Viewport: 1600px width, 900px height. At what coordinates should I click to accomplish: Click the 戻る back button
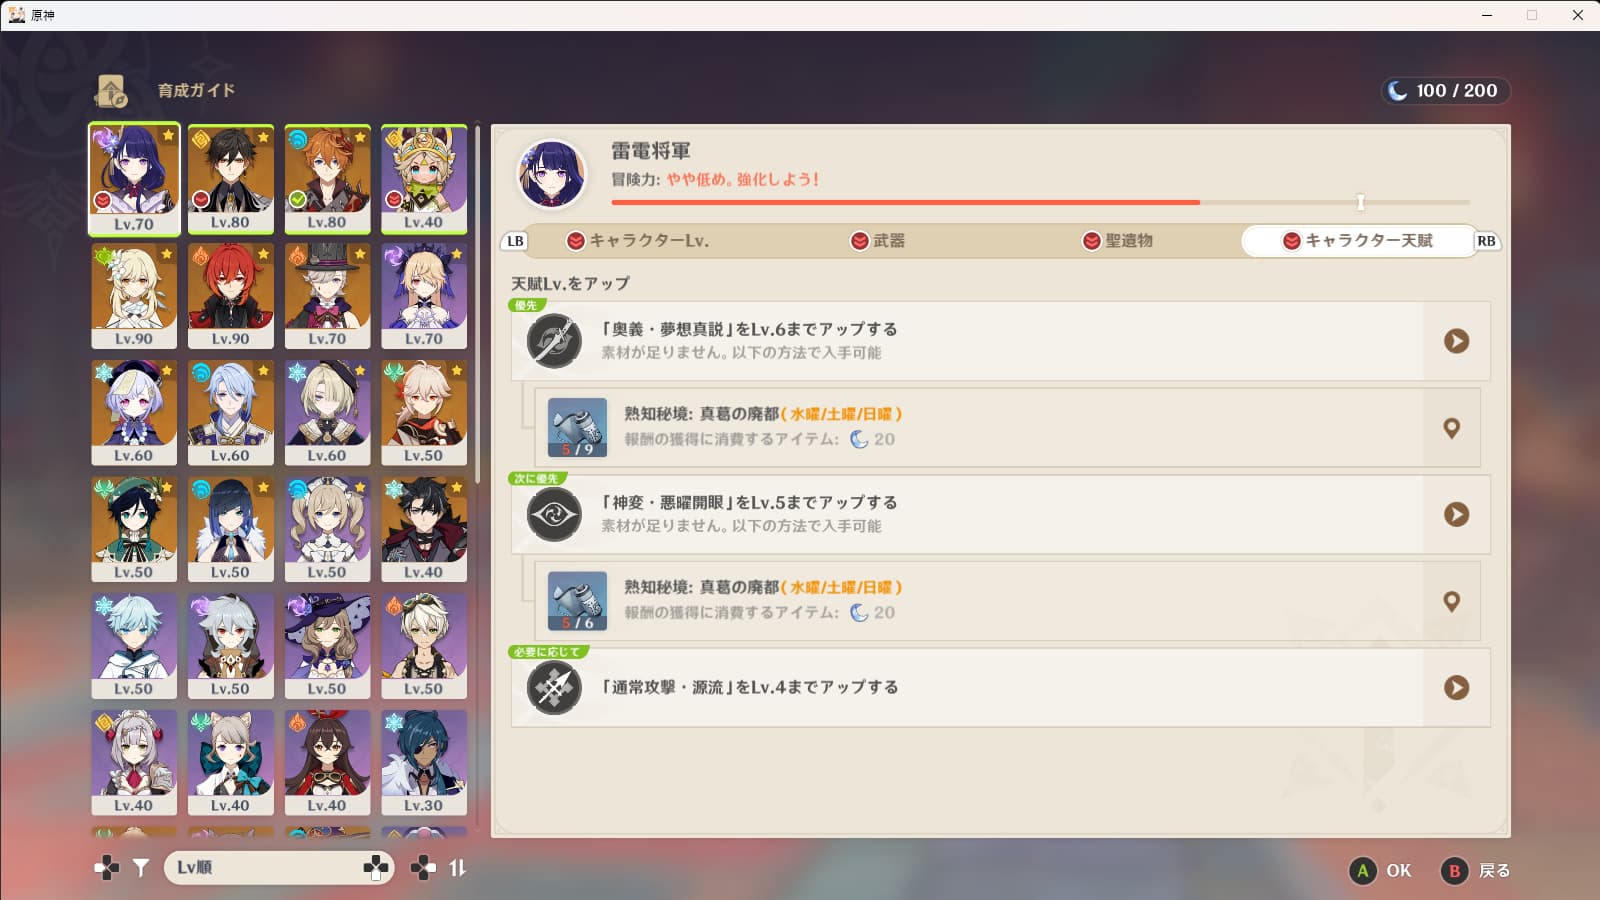[x=1476, y=871]
